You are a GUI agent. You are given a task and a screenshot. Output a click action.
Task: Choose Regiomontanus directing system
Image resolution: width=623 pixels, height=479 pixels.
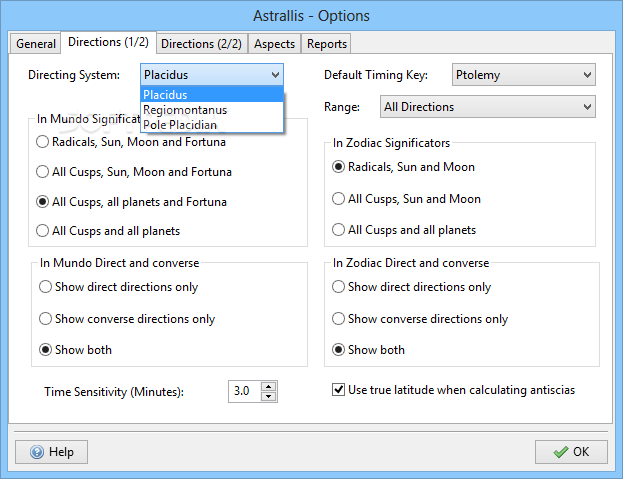pos(212,110)
